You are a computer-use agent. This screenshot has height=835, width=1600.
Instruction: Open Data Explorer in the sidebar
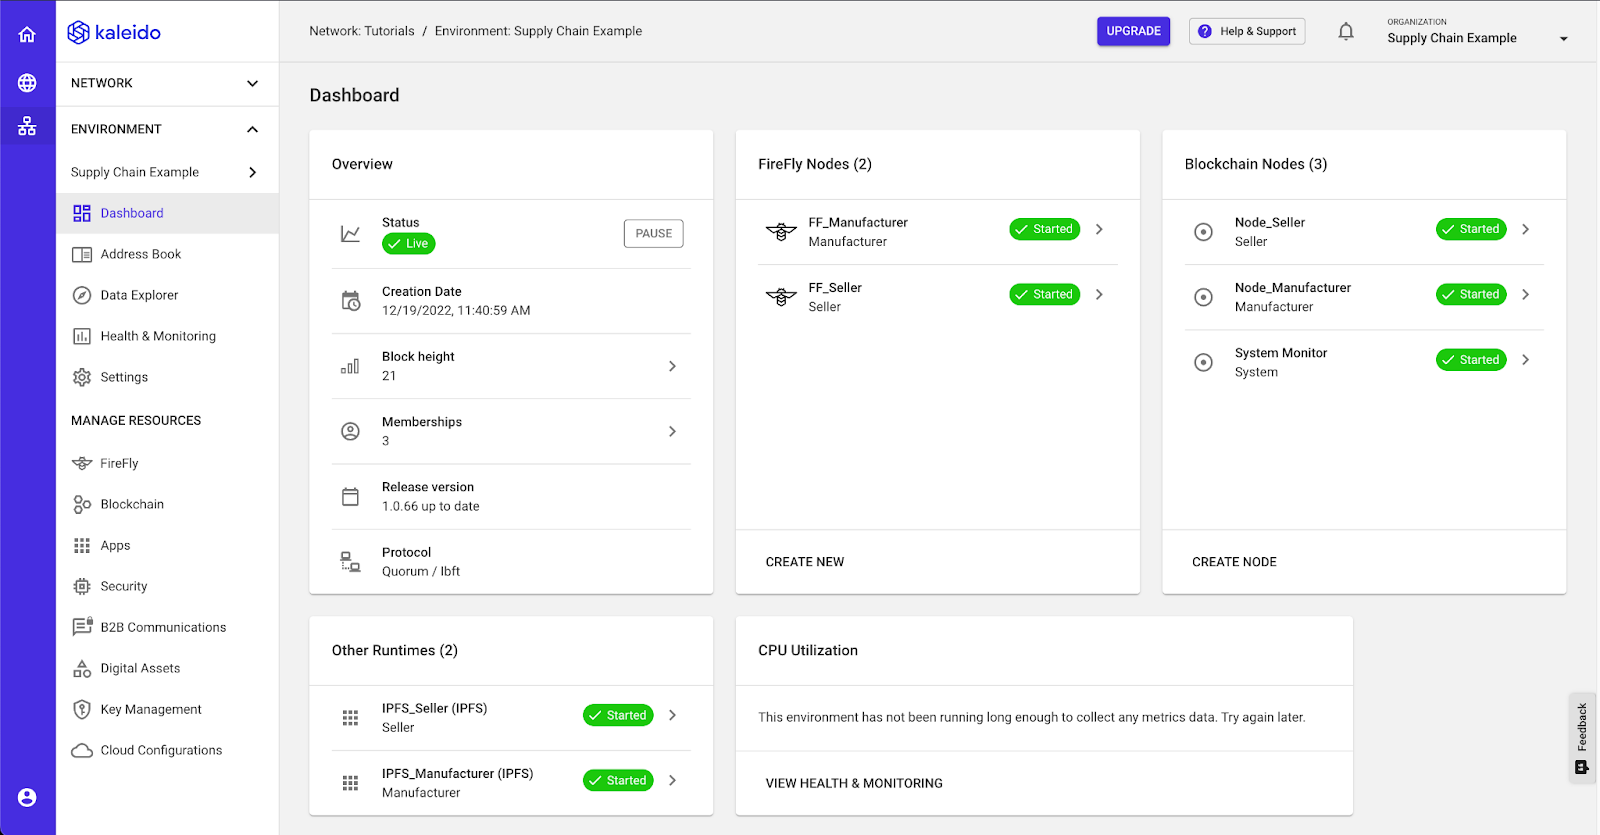pos(167,295)
